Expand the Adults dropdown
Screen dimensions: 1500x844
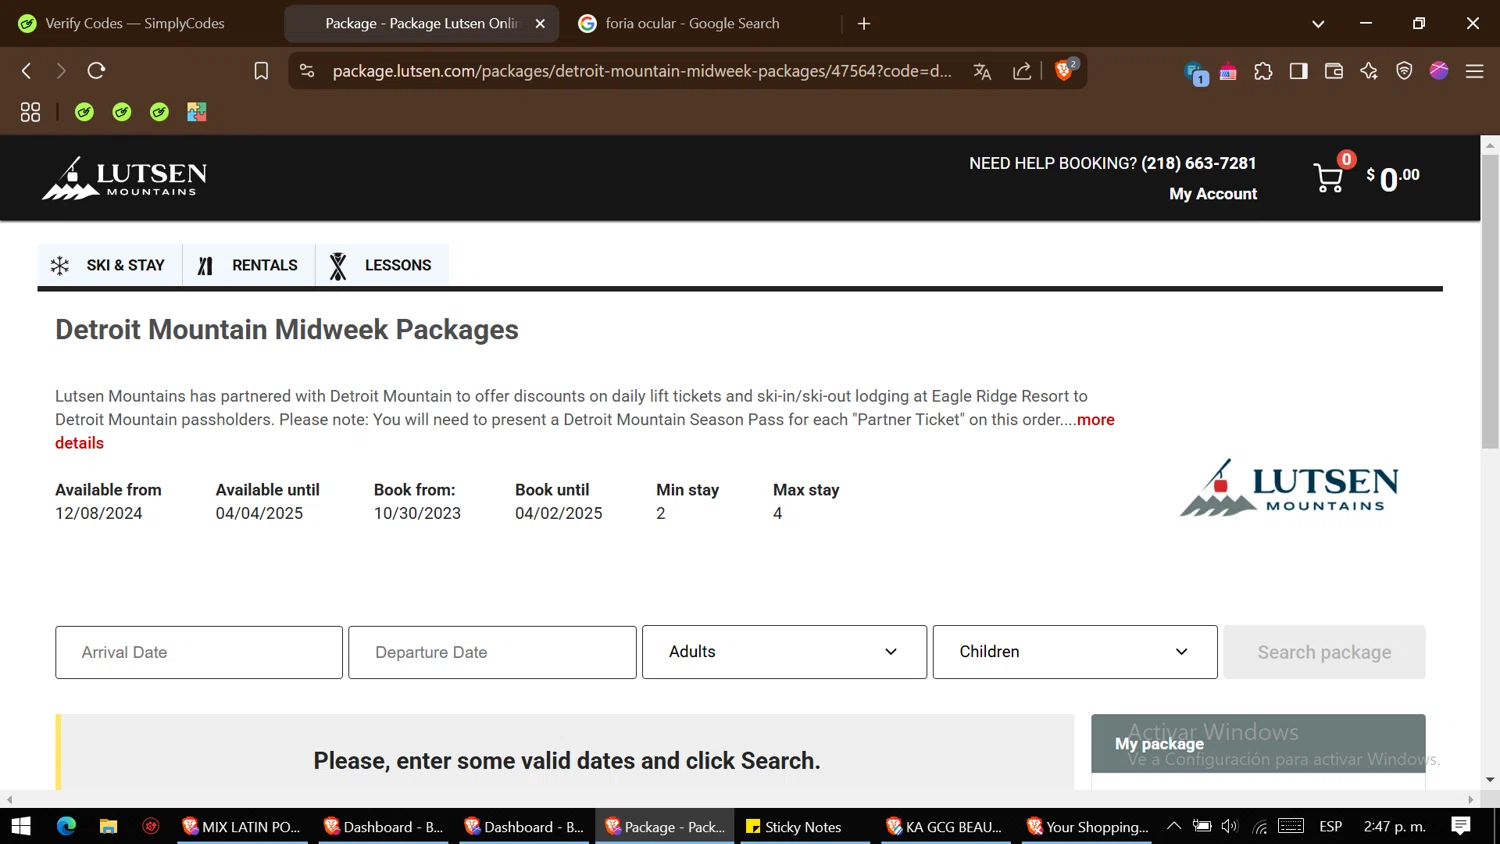pos(784,652)
